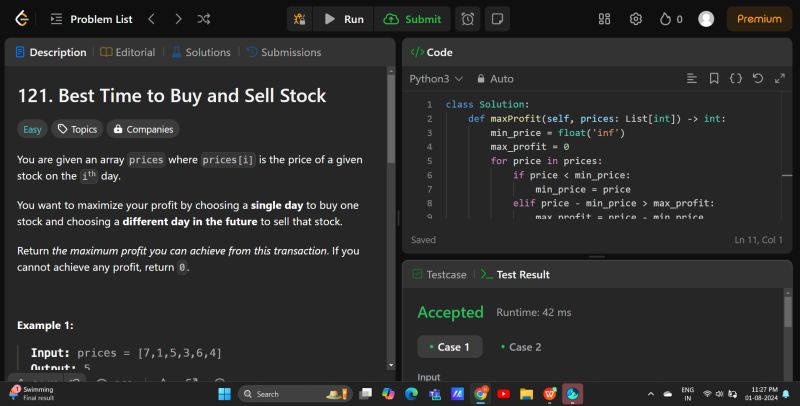The height and width of the screenshot is (406, 800).
Task: Switch to the Testcase tab
Action: click(439, 274)
